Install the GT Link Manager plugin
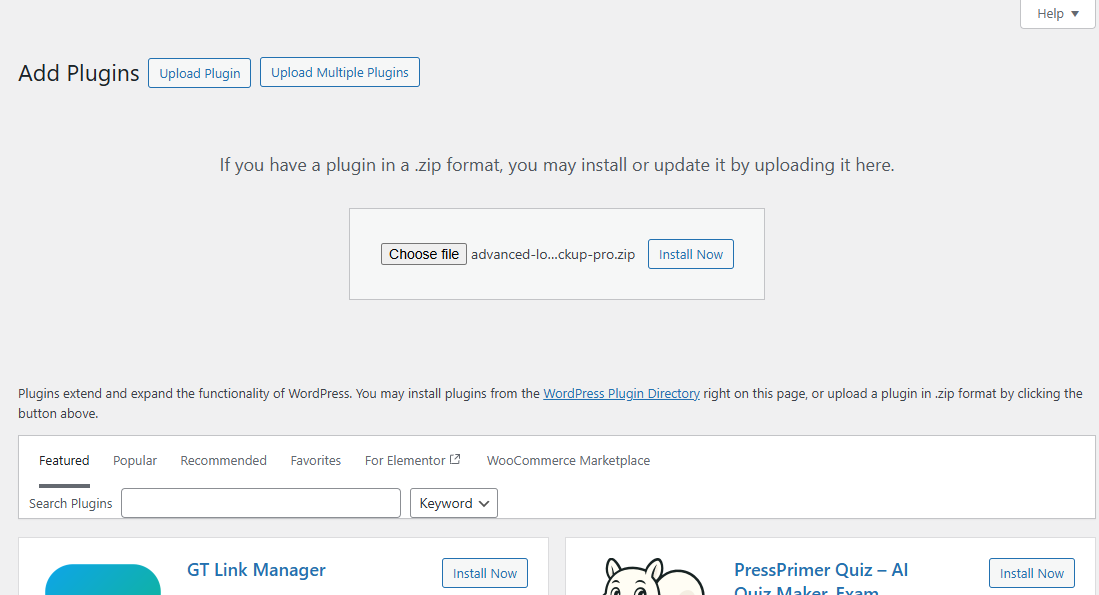Image resolution: width=1099 pixels, height=595 pixels. tap(485, 573)
